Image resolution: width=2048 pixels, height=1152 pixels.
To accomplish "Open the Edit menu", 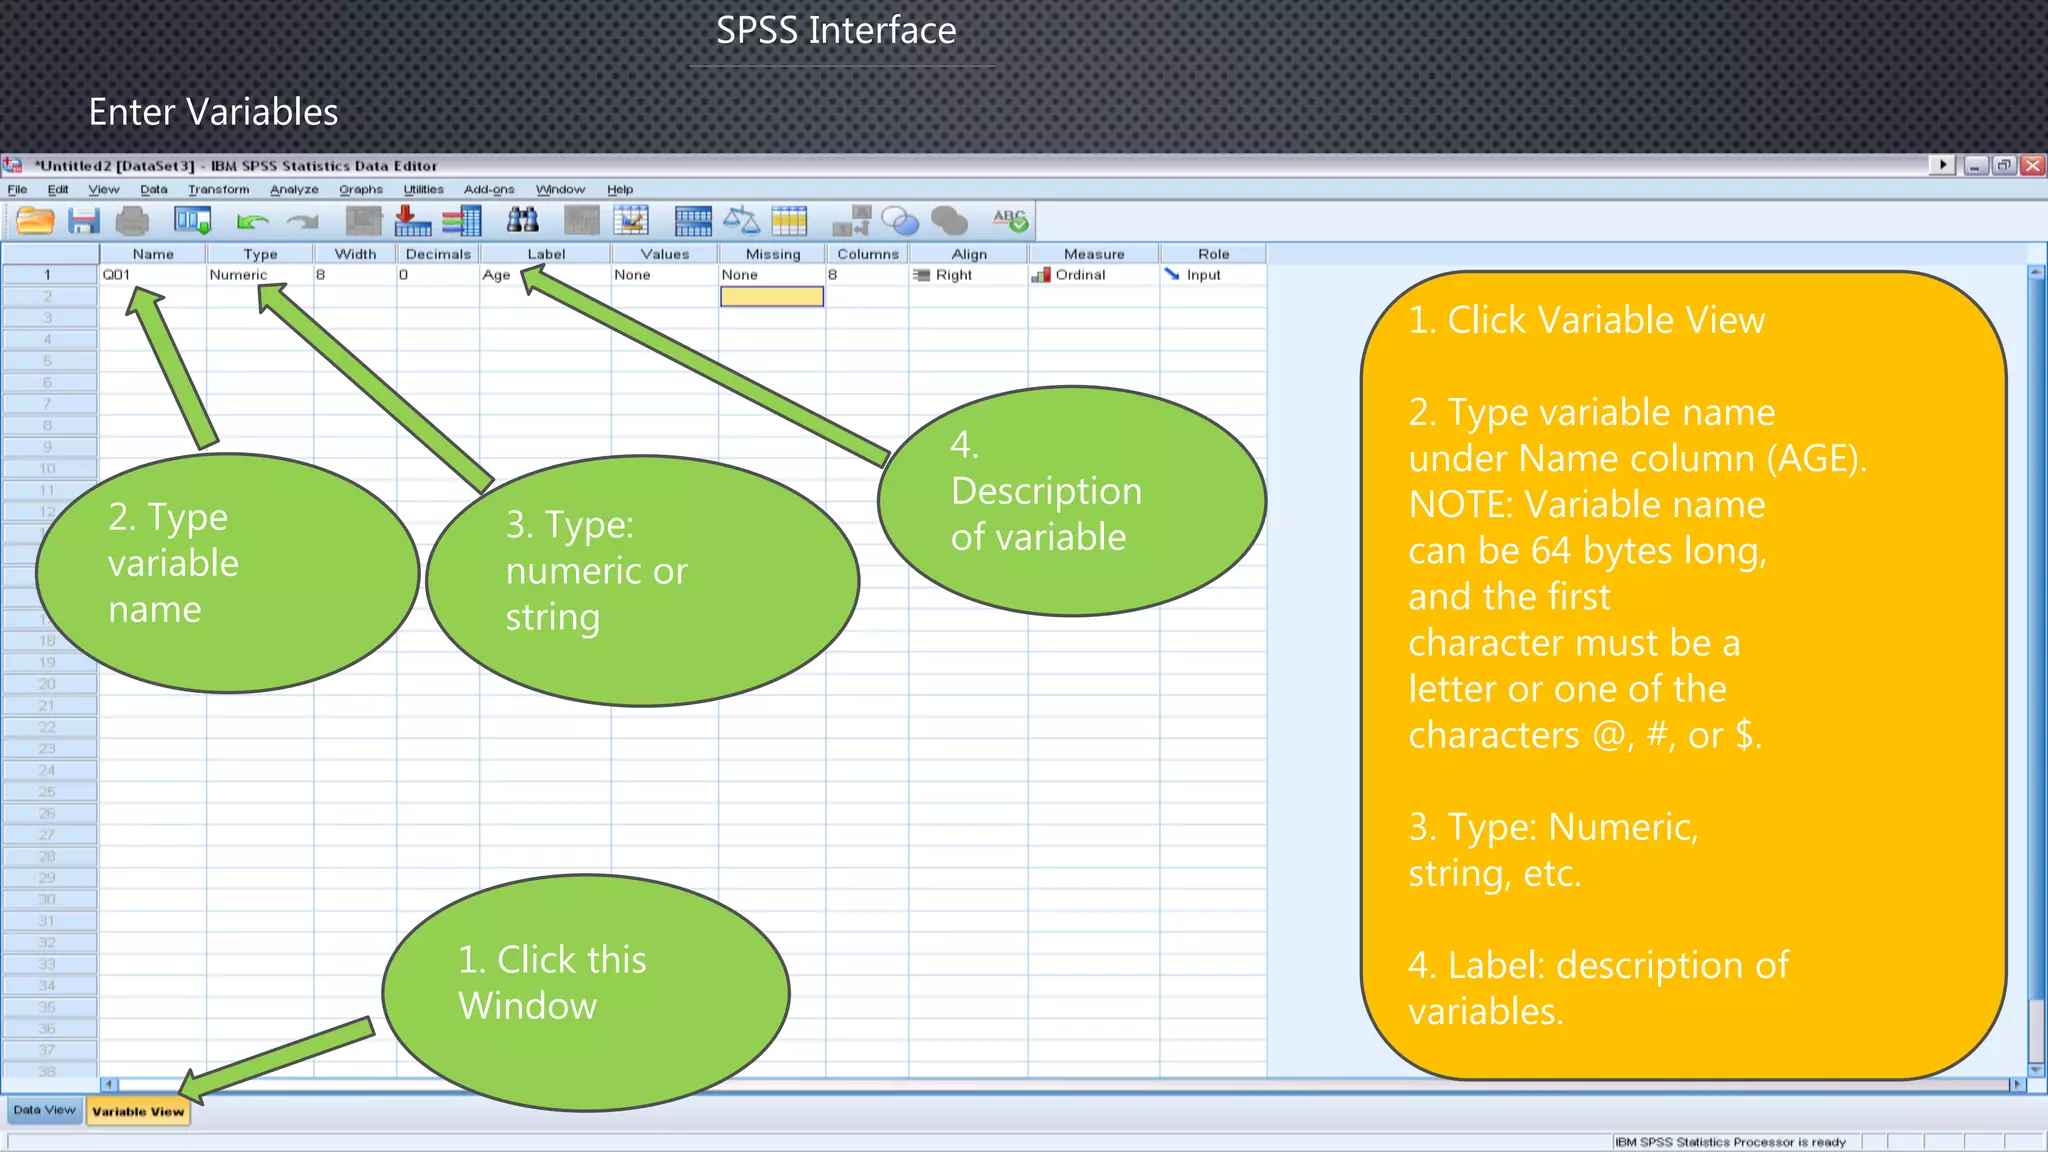I will click(x=58, y=189).
